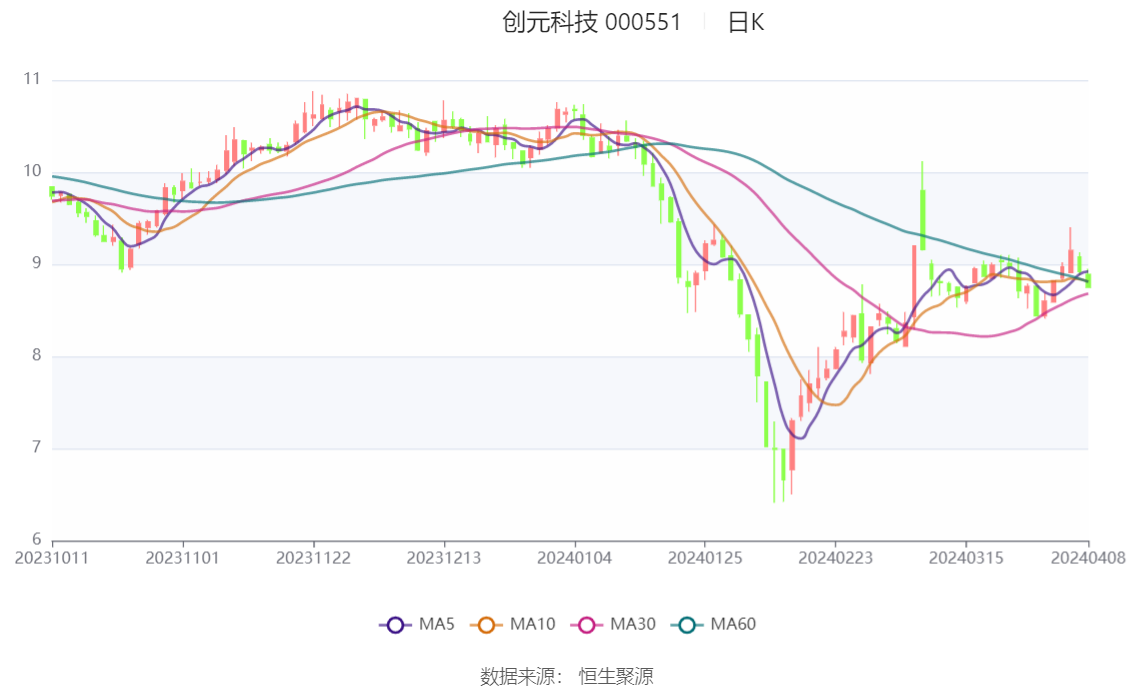Toggle the MA10 orange legend circle icon
Screen dimensions: 1134x689
[x=486, y=625]
